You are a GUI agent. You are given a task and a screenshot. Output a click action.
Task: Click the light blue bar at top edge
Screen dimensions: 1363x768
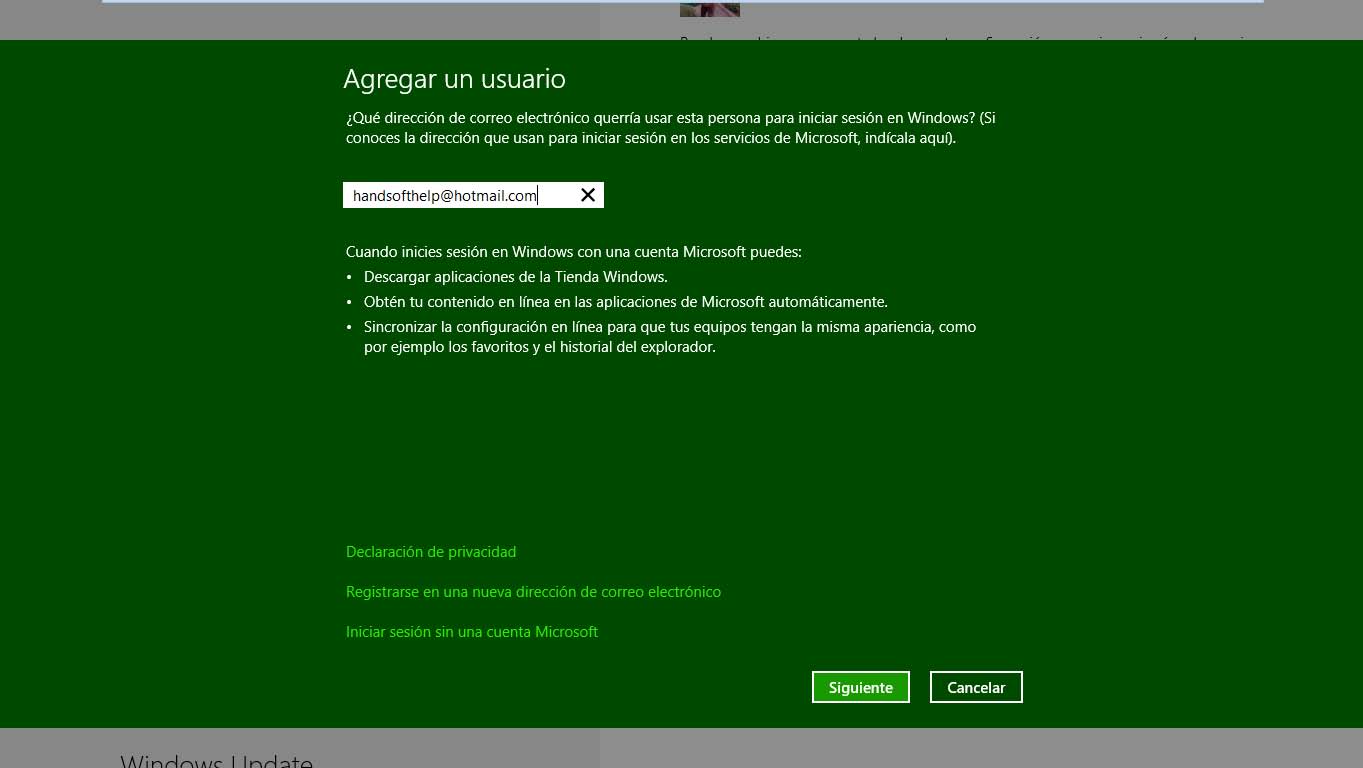[680, 1]
